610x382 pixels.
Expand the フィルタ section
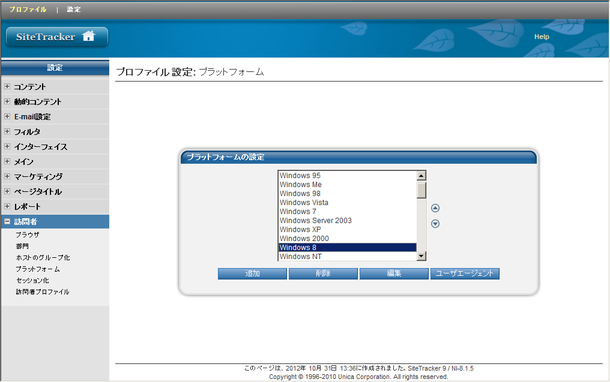click(x=7, y=131)
